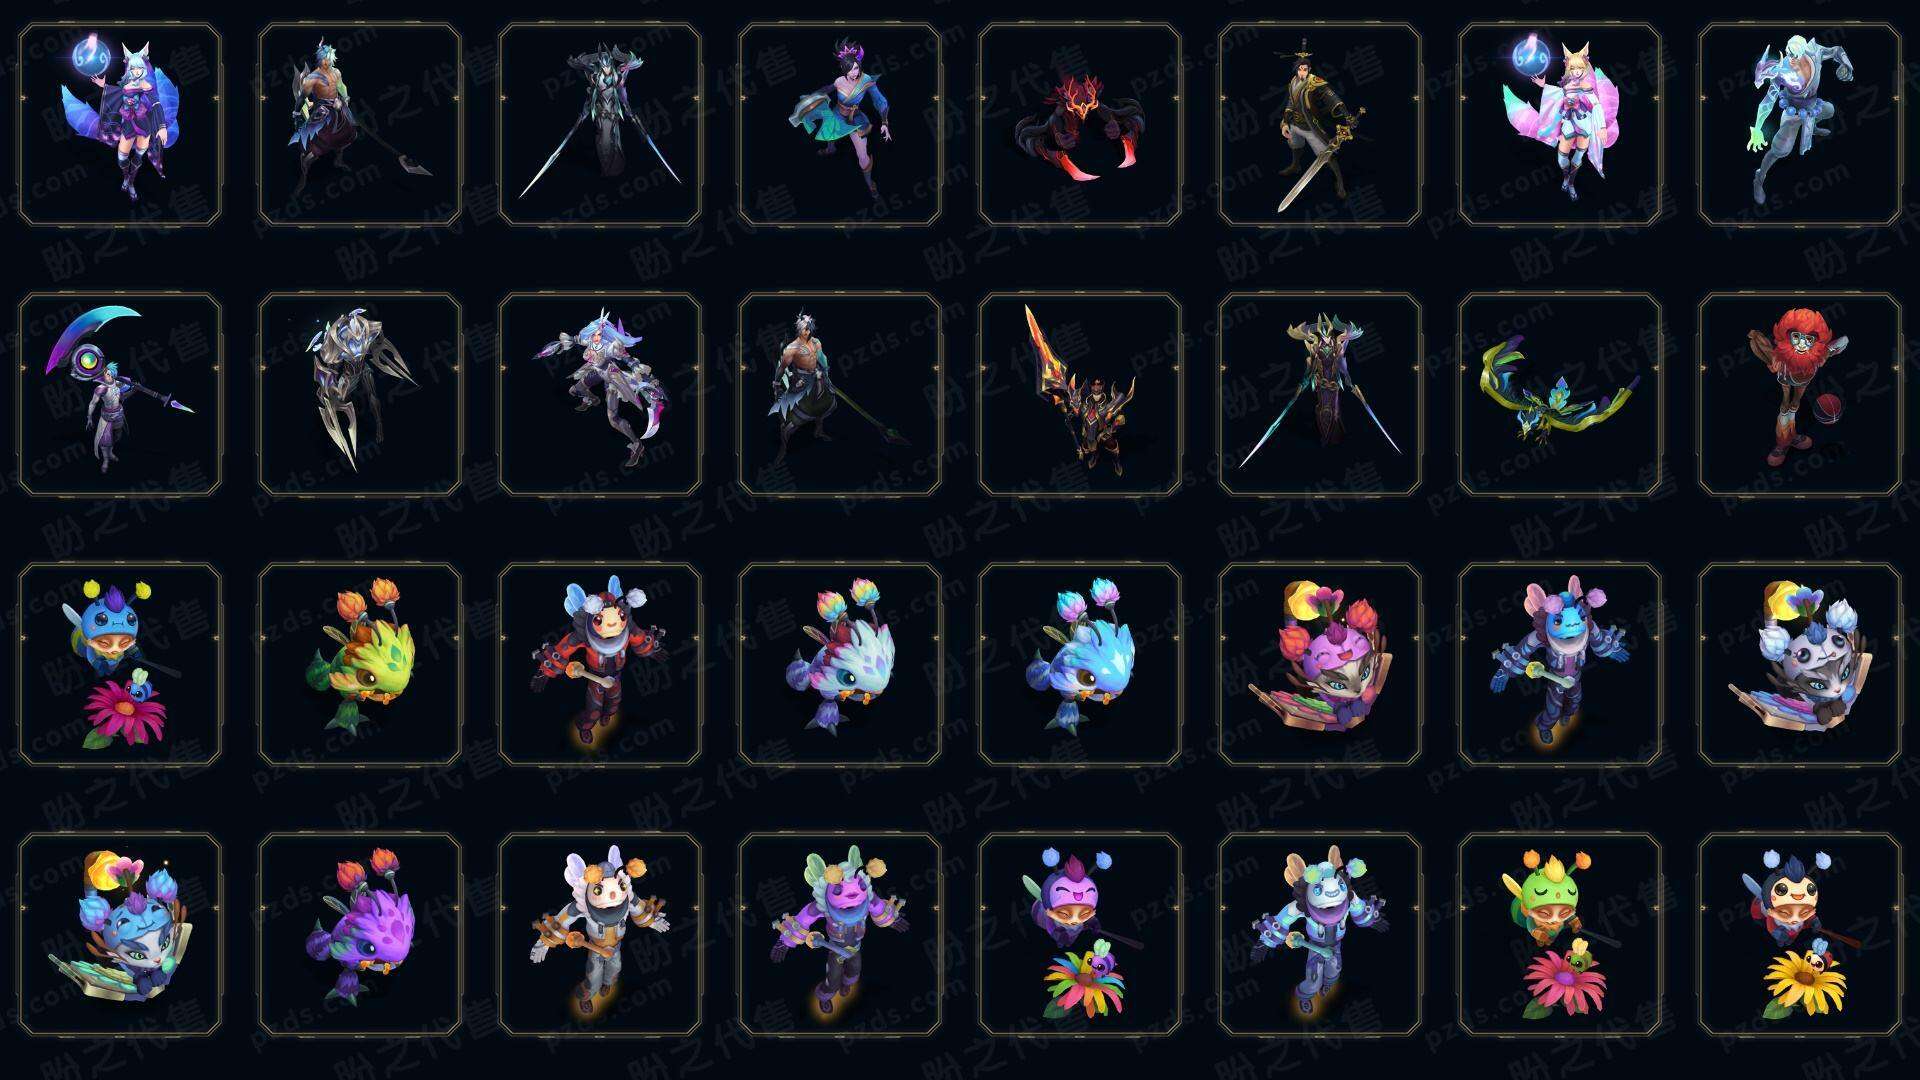The height and width of the screenshot is (1080, 1920).
Task: Select the red-black suited bee character
Action: click(600, 664)
